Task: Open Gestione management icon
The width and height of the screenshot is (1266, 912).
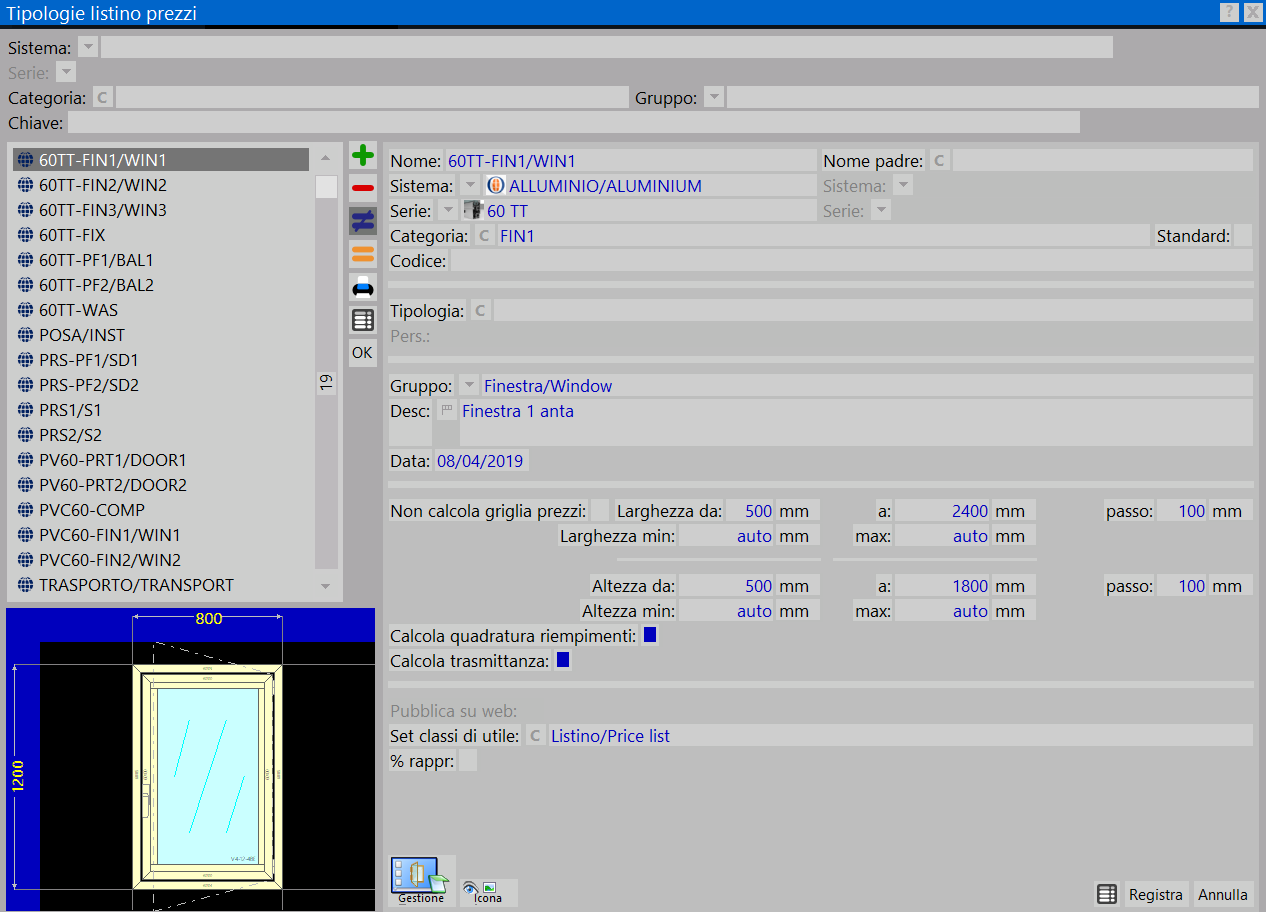Action: [x=421, y=881]
